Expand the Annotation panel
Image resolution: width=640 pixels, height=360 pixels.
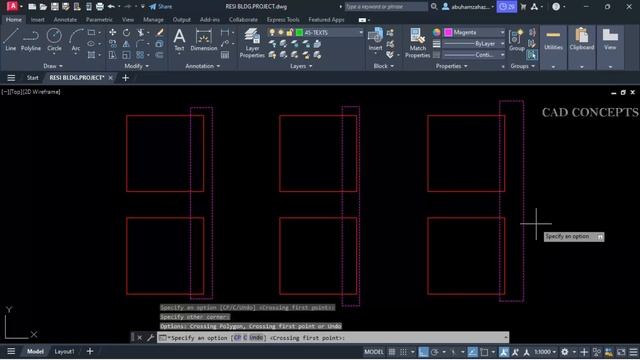[x=203, y=66]
